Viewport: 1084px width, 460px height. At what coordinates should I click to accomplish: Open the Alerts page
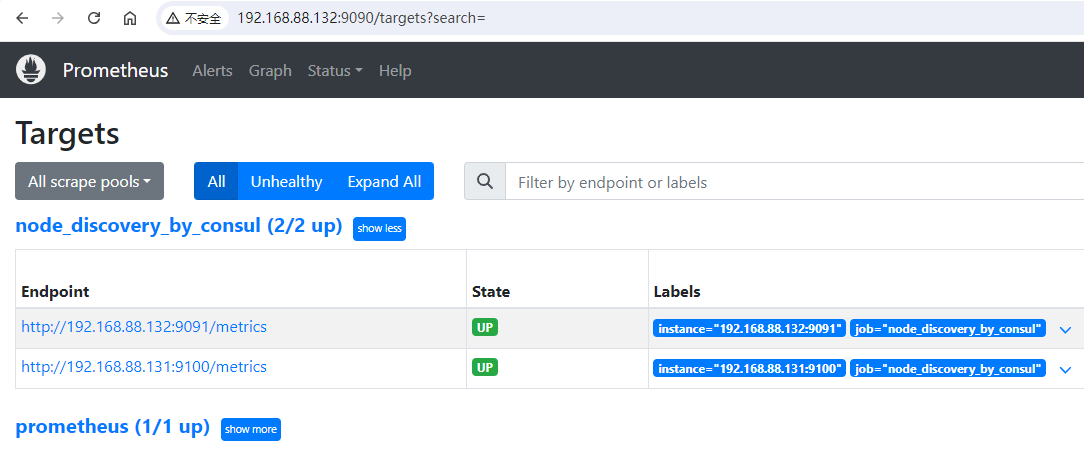212,71
